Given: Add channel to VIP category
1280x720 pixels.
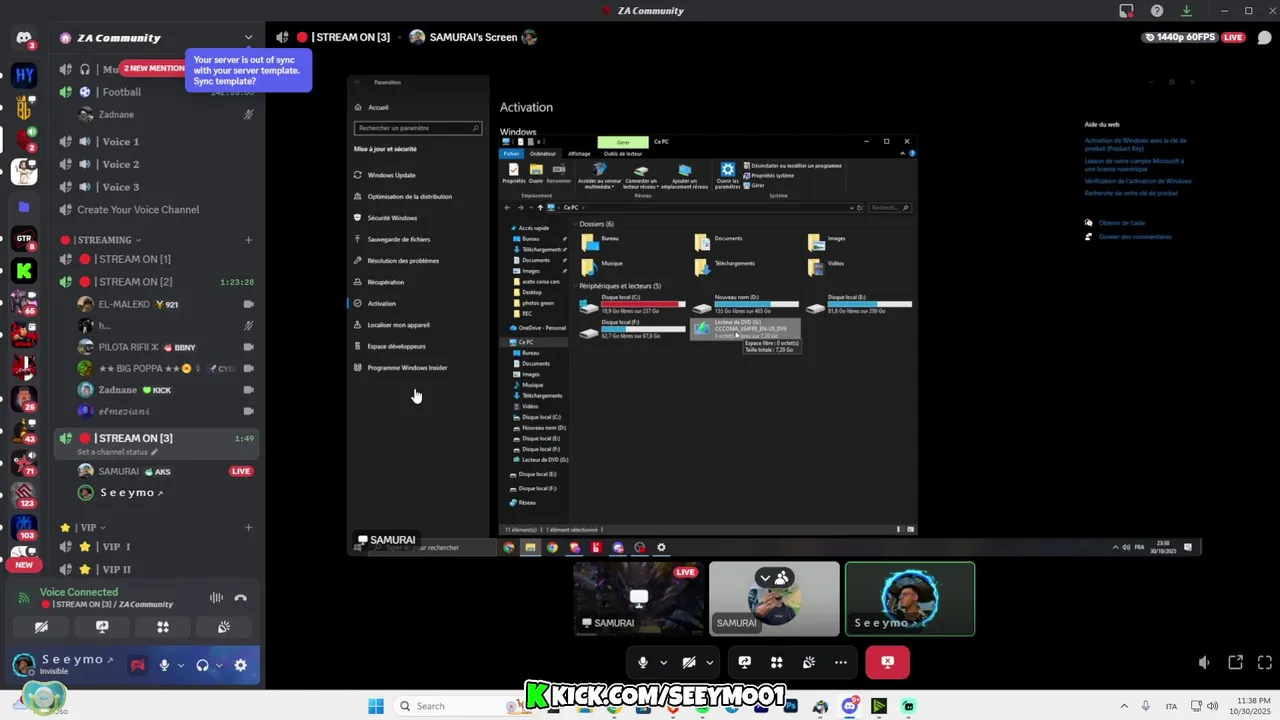Looking at the screenshot, I should pyautogui.click(x=248, y=528).
